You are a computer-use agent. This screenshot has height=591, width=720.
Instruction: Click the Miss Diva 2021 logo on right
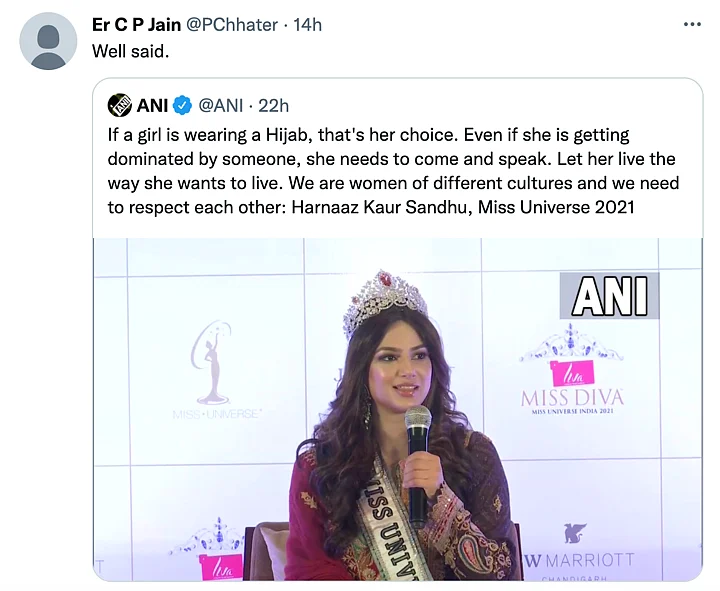point(572,382)
